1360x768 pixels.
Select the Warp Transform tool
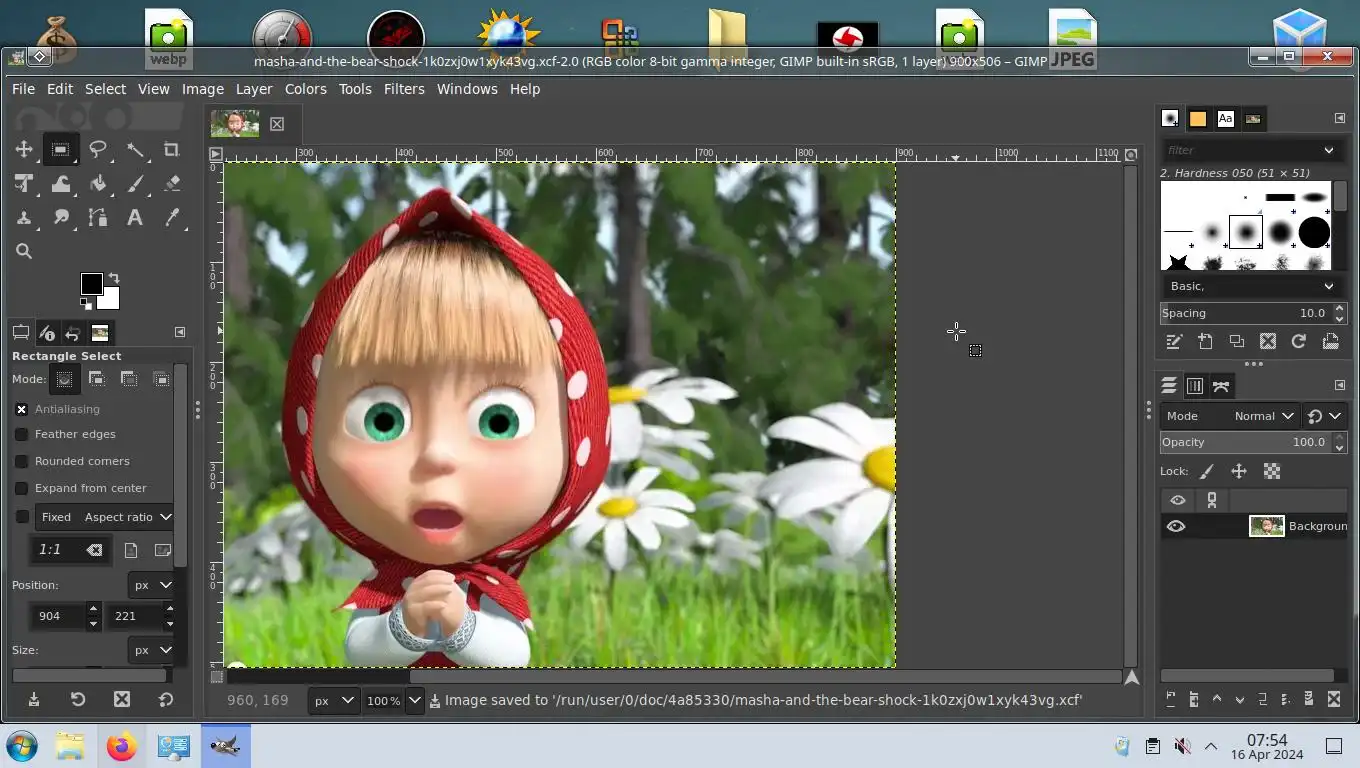[x=61, y=184]
